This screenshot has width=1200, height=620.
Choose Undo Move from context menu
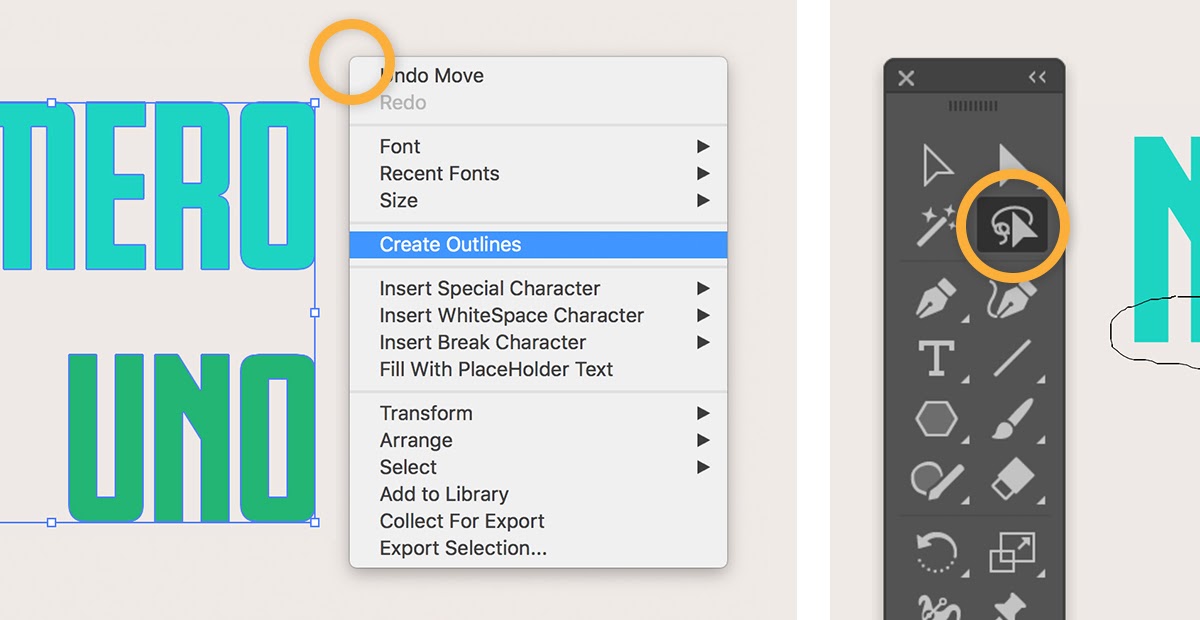[538, 76]
